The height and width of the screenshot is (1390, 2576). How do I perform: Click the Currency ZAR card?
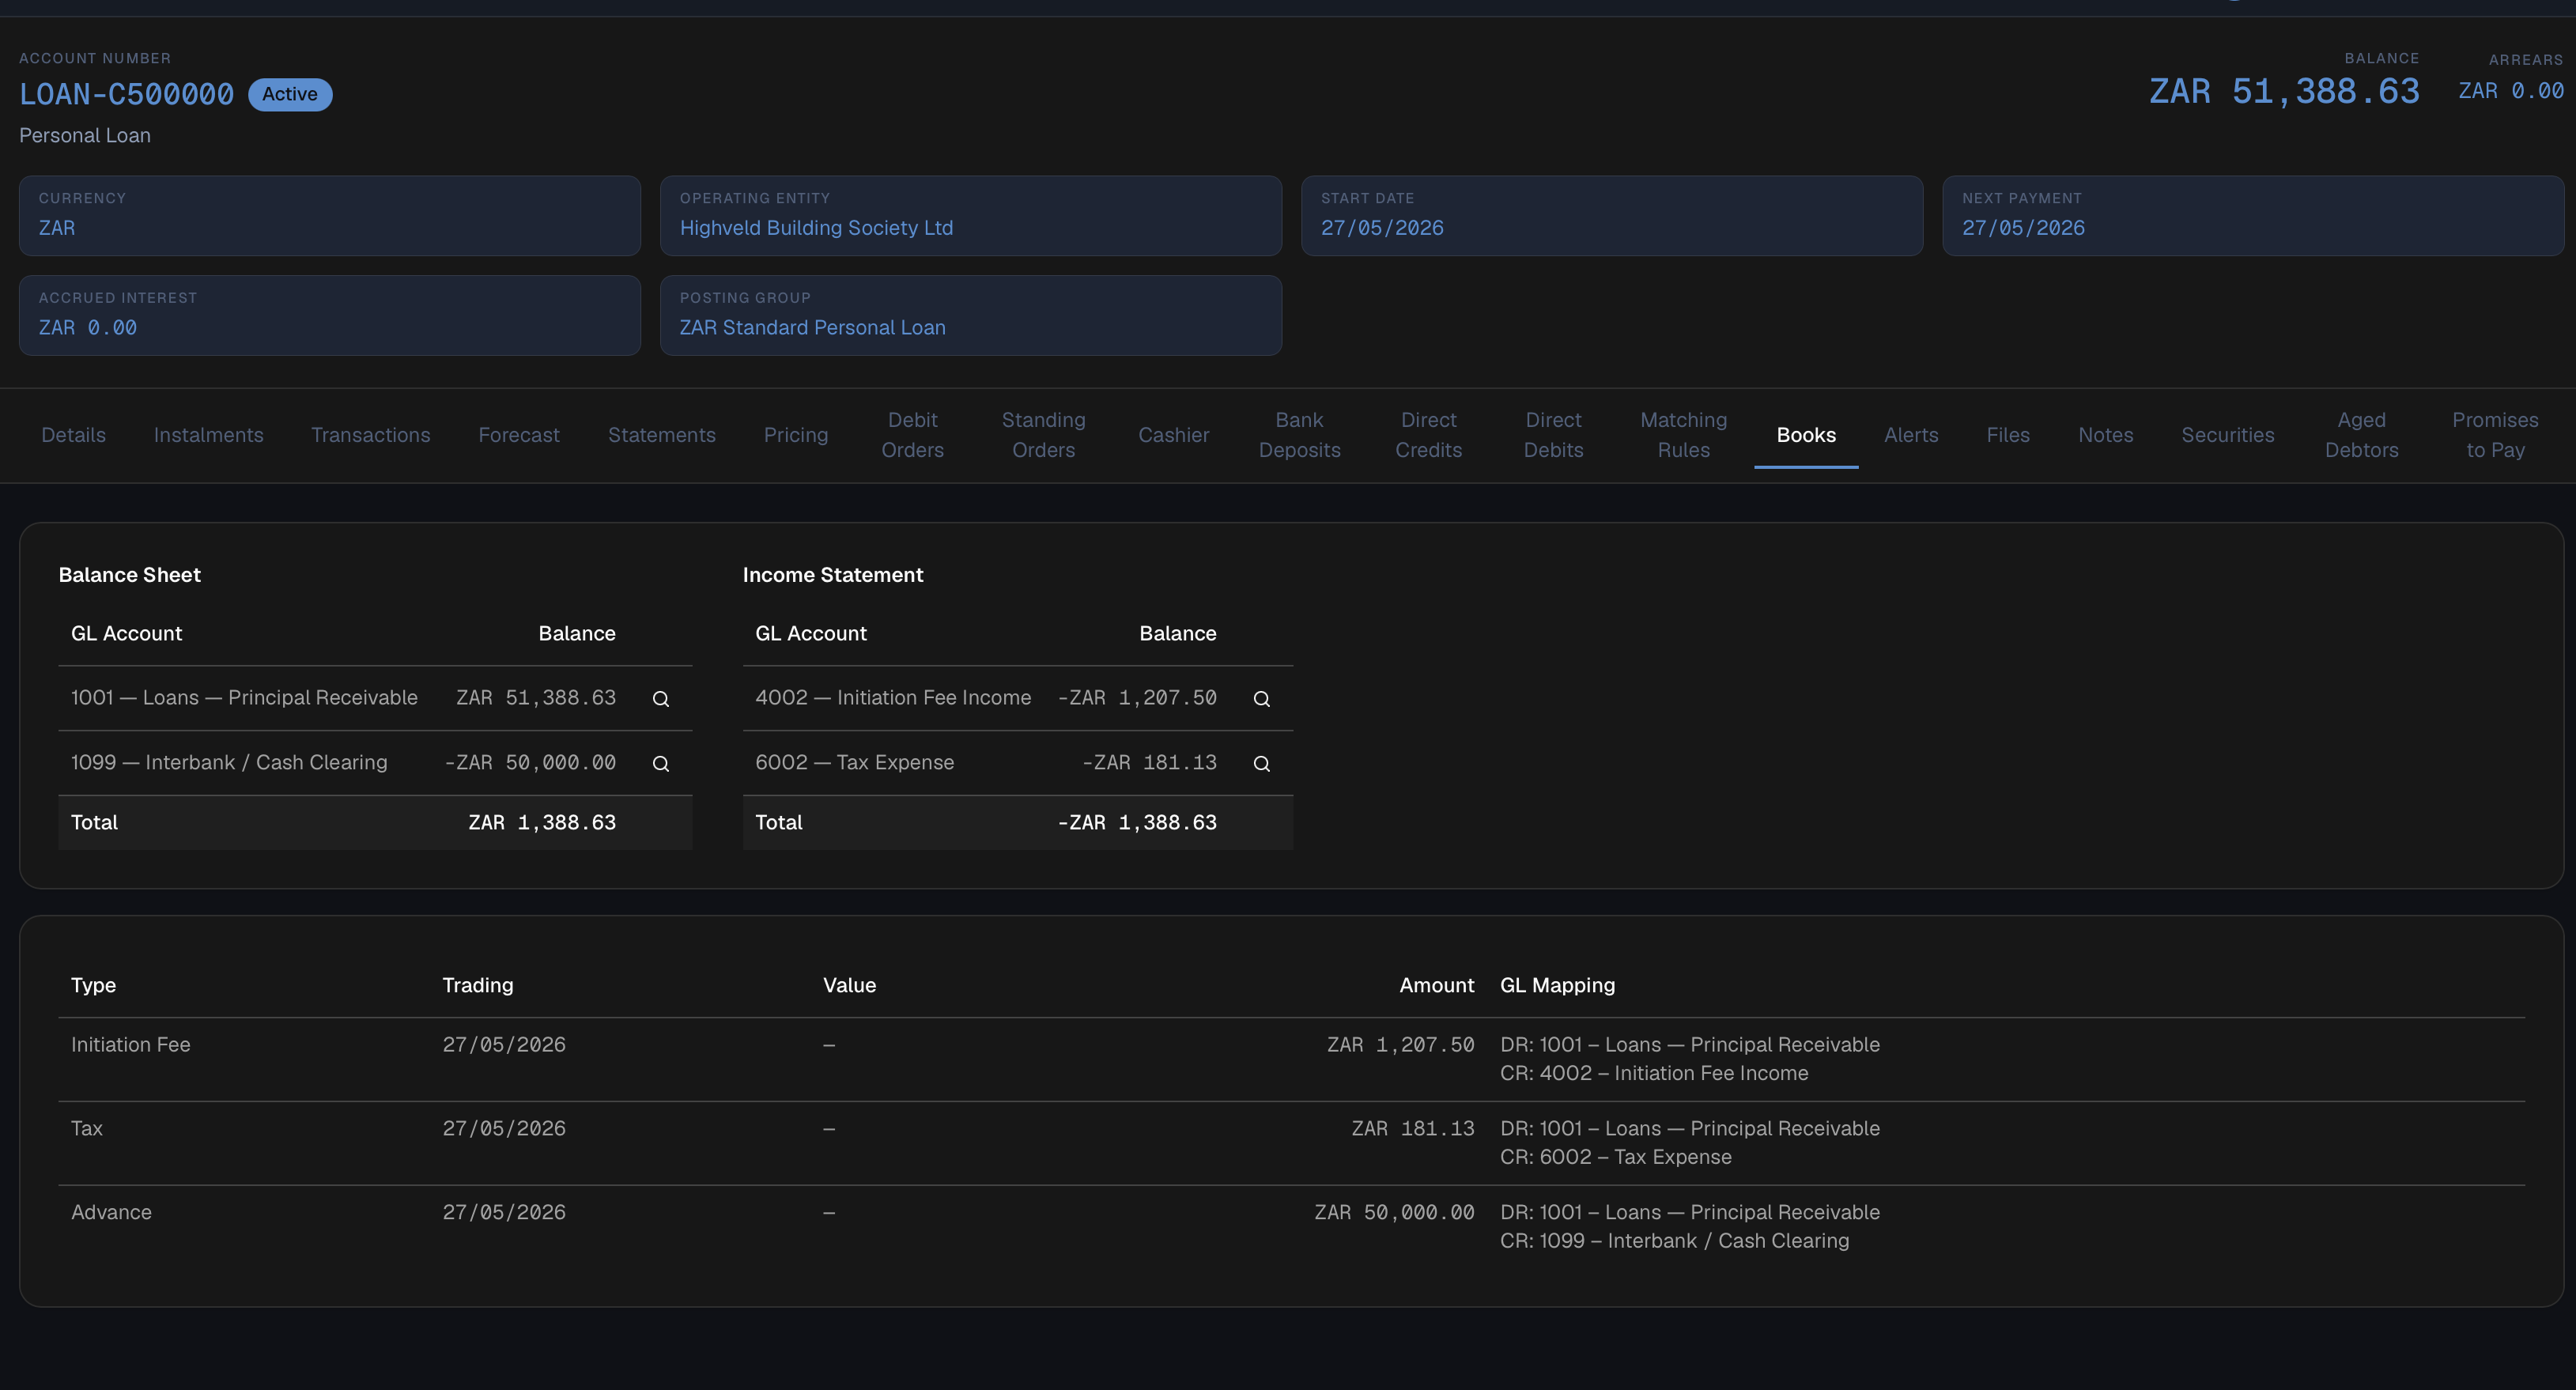point(330,216)
